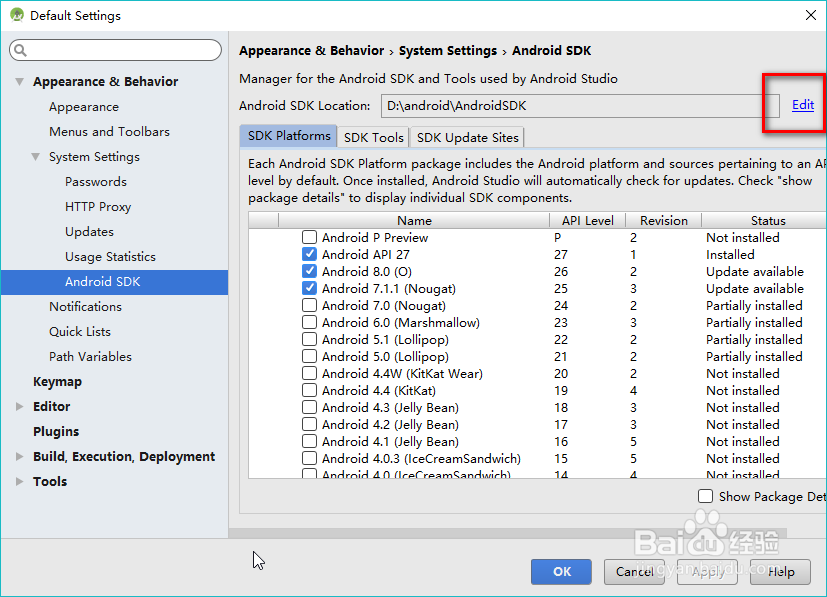The height and width of the screenshot is (597, 827).
Task: Check Android 5.1 (Lollipop) checkbox
Action: [x=310, y=339]
